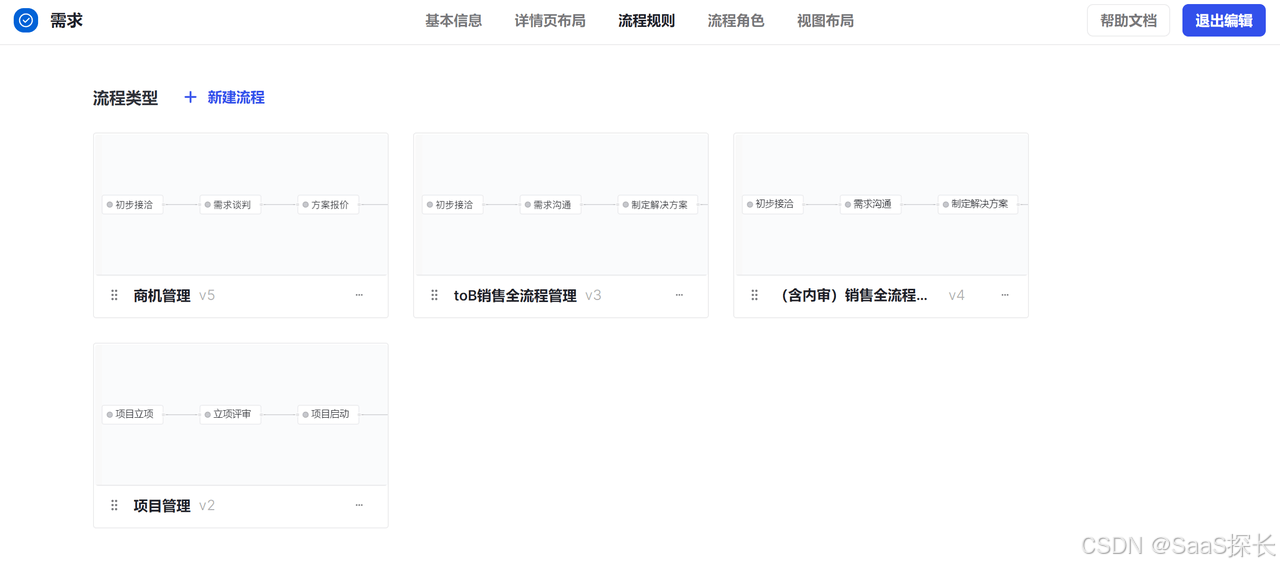Grab the drag handle icon for 项目管理
1280x567 pixels.
pos(114,505)
